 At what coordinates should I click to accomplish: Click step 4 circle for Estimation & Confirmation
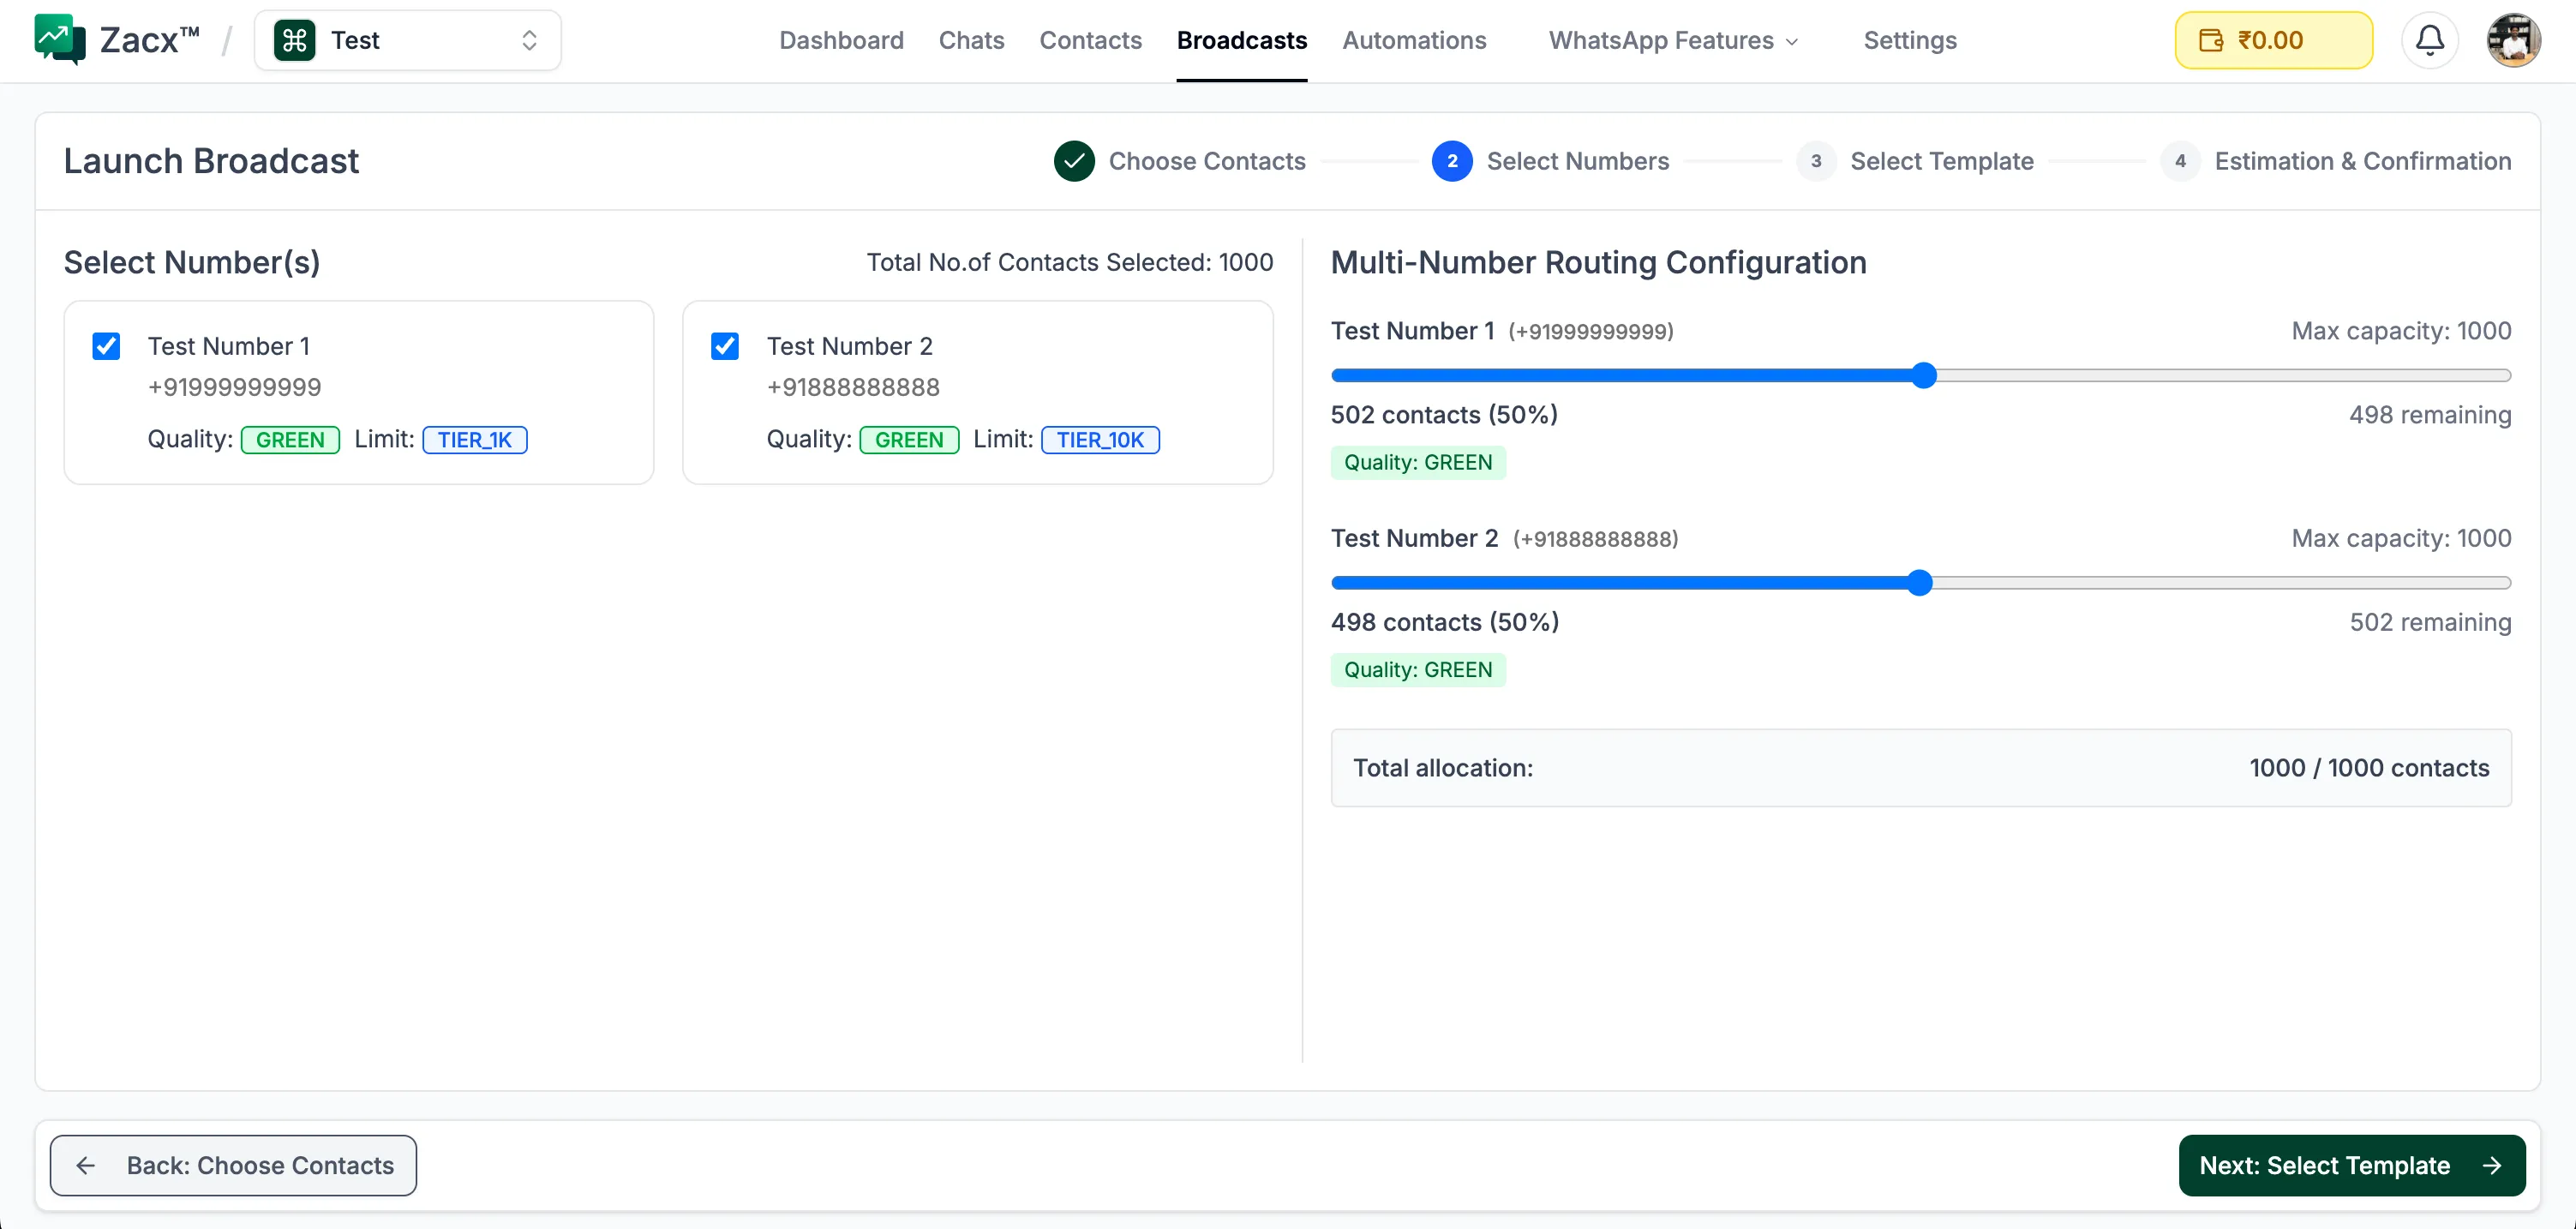click(x=2179, y=161)
